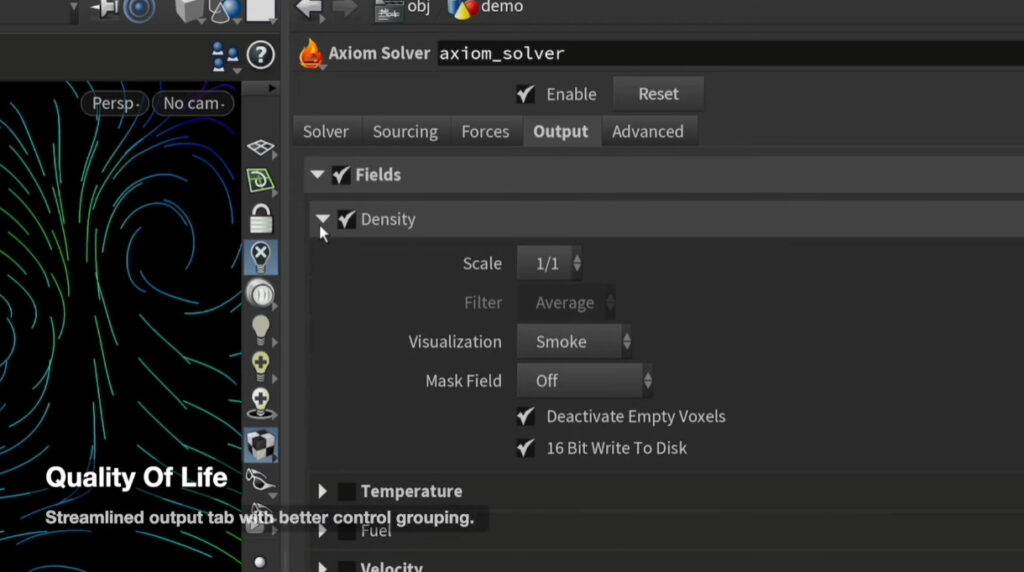1024x572 pixels.
Task: Open the Visualization Smoke dropdown
Action: (574, 342)
